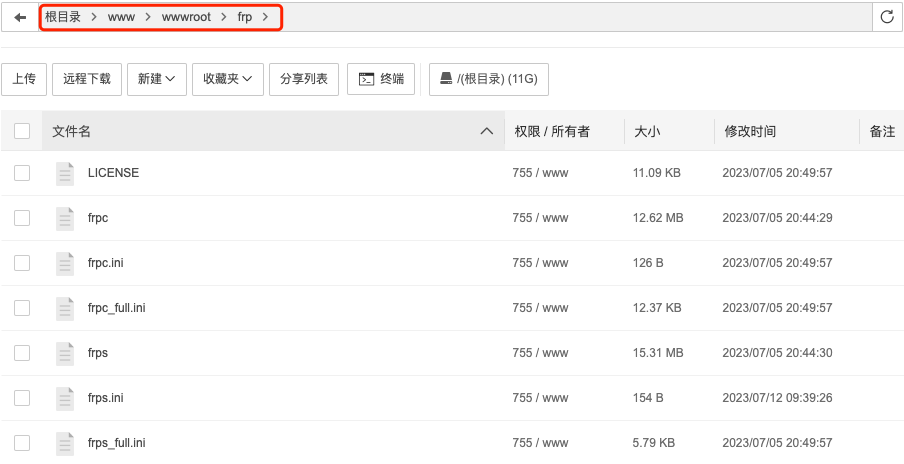
Task: Click the file icon next to LICENSE
Action: tap(65, 173)
